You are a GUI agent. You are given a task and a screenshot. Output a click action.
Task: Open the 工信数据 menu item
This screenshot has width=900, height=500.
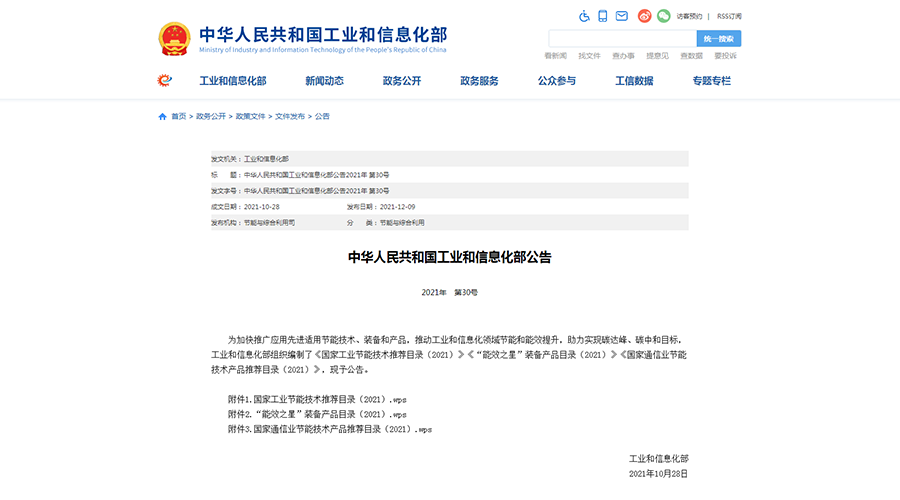point(634,81)
